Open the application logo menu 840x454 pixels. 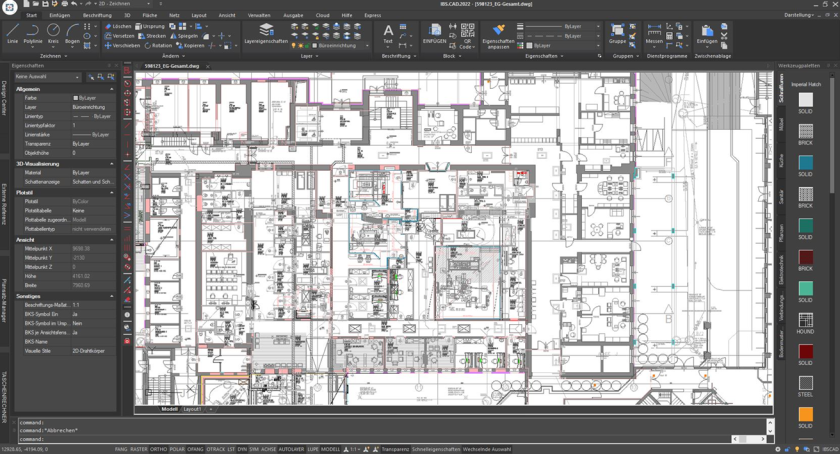coord(10,6)
